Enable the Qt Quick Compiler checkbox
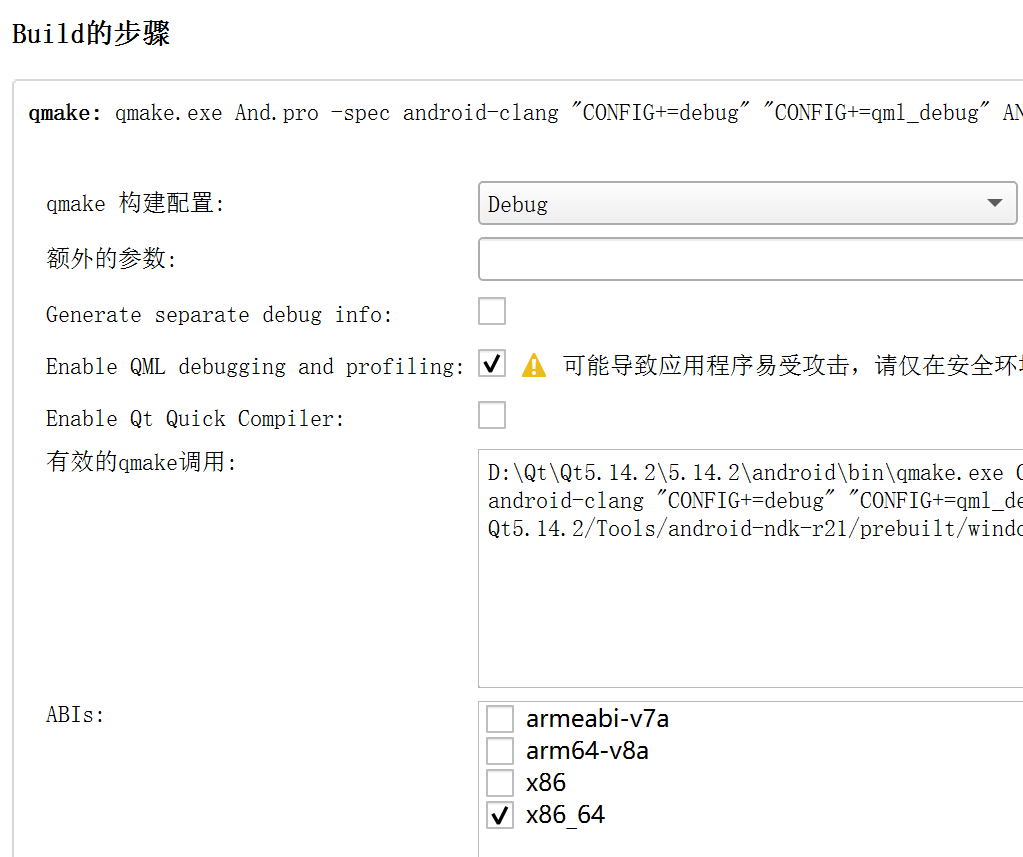The image size is (1023, 857). pos(492,416)
